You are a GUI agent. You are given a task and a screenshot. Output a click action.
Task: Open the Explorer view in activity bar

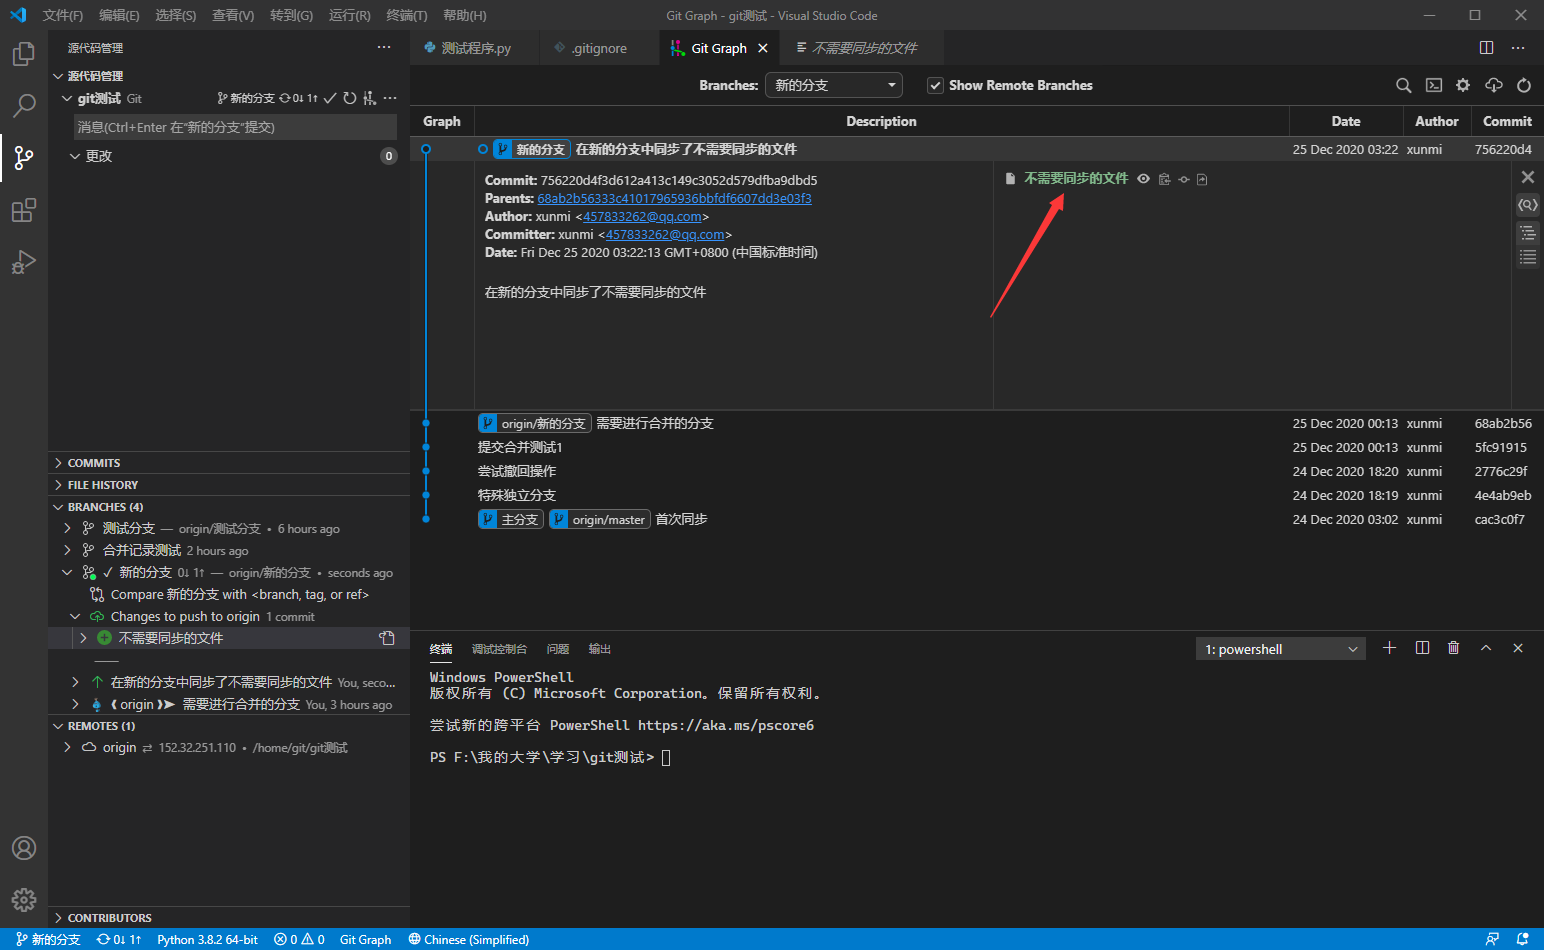coord(24,54)
